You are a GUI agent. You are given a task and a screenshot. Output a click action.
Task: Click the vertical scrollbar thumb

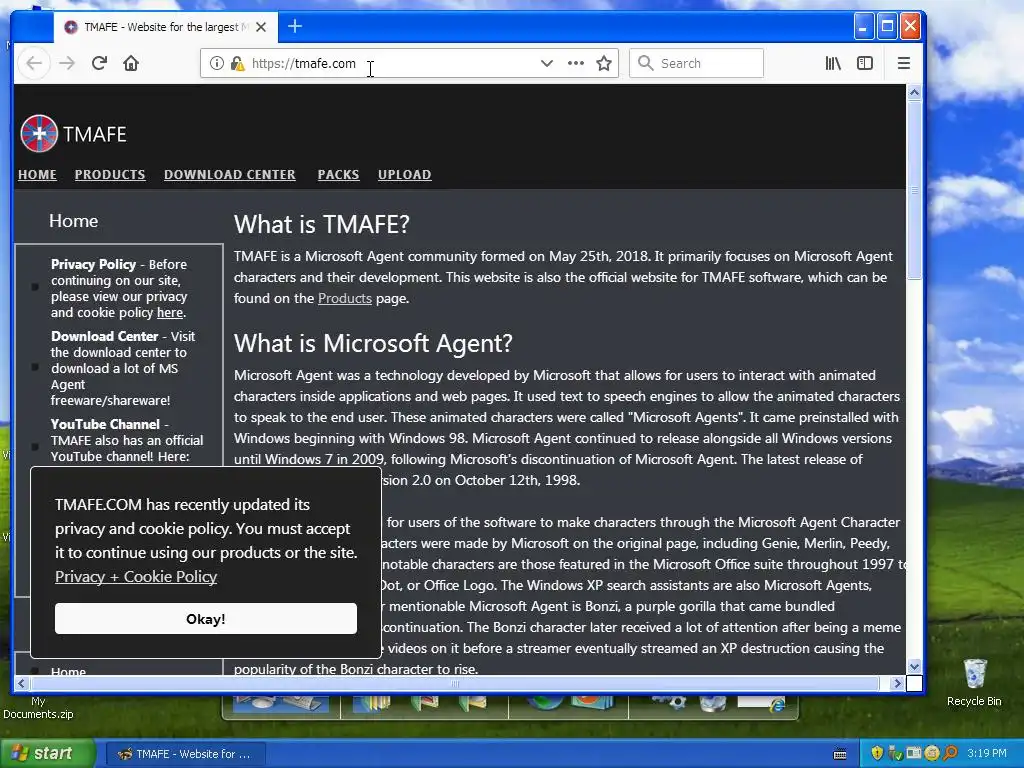pos(914,190)
